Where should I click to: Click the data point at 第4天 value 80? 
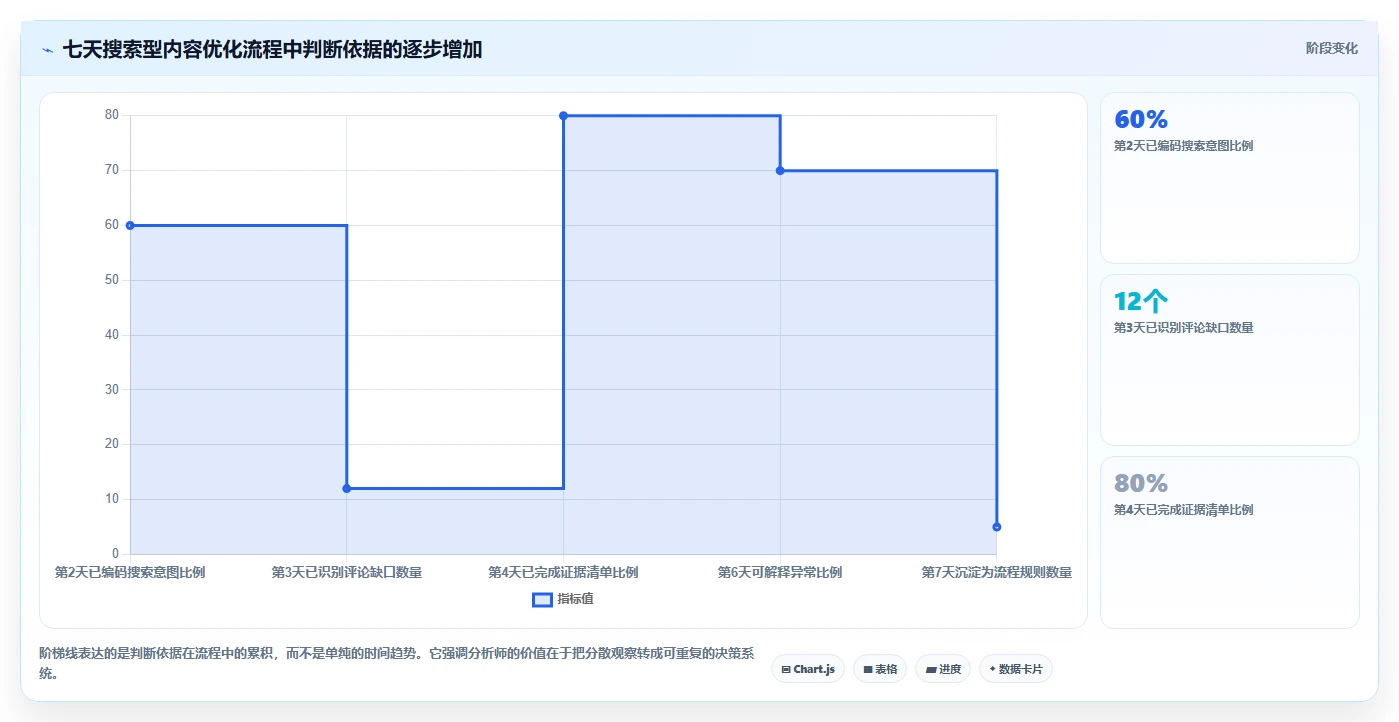[563, 116]
